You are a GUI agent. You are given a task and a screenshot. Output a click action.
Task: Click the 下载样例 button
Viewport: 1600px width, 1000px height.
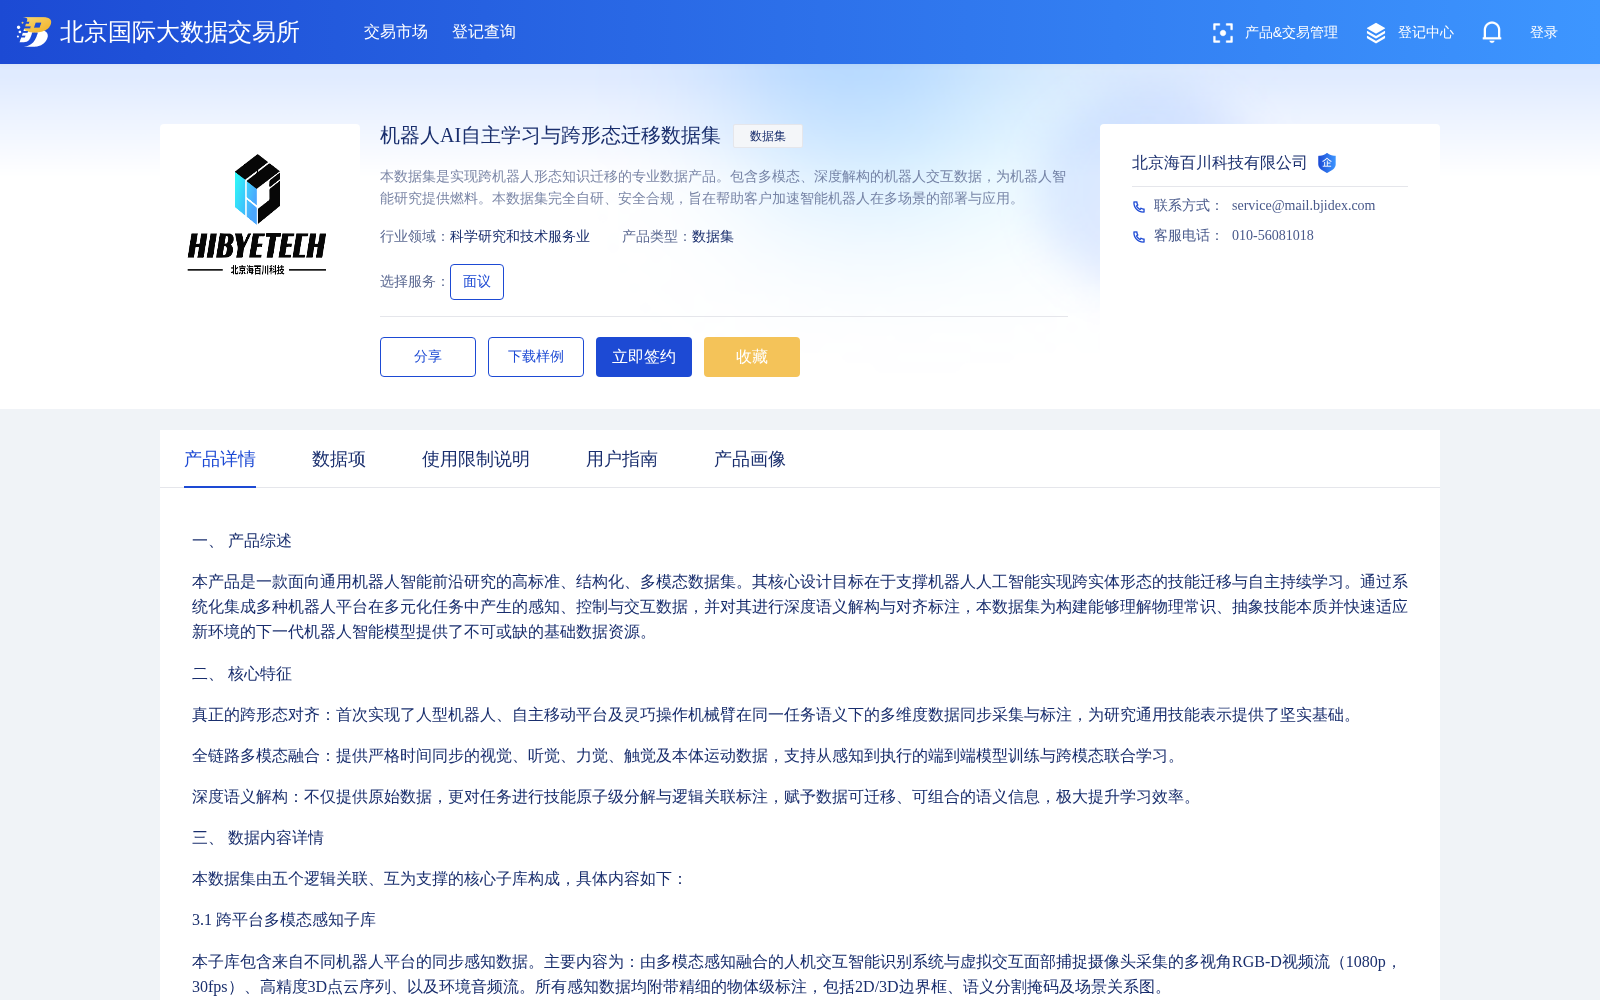click(x=536, y=357)
